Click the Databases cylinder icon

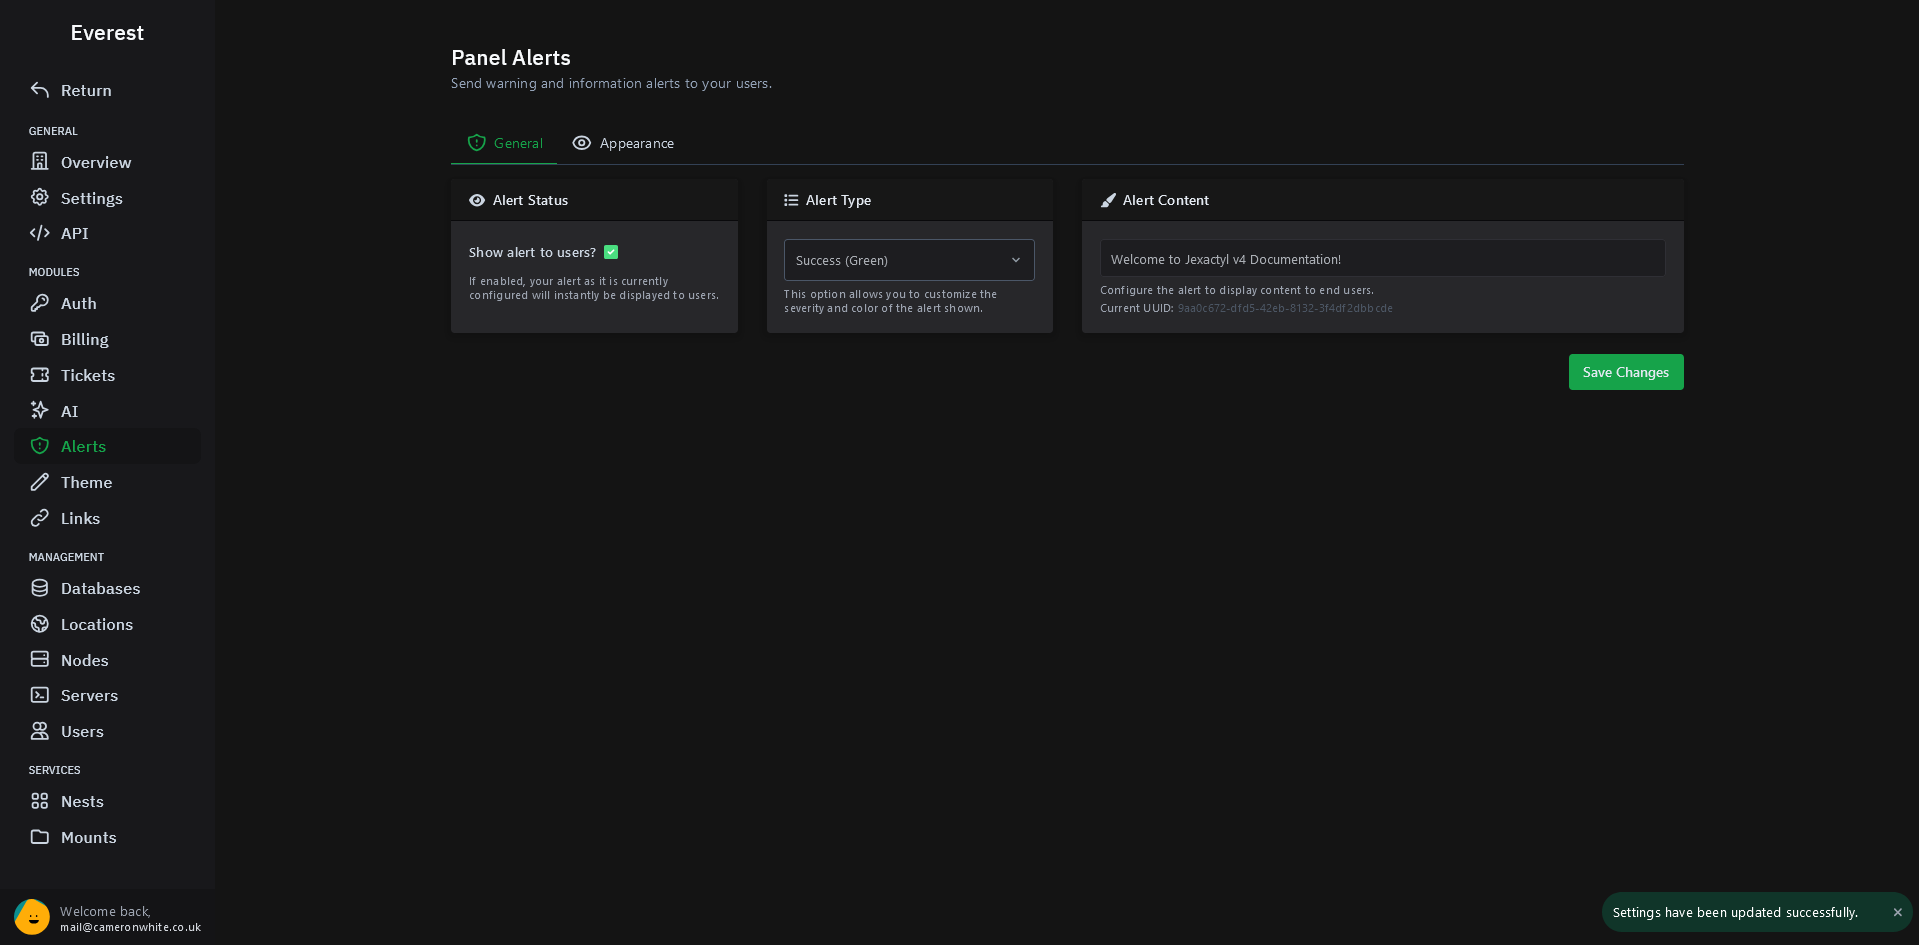(40, 588)
